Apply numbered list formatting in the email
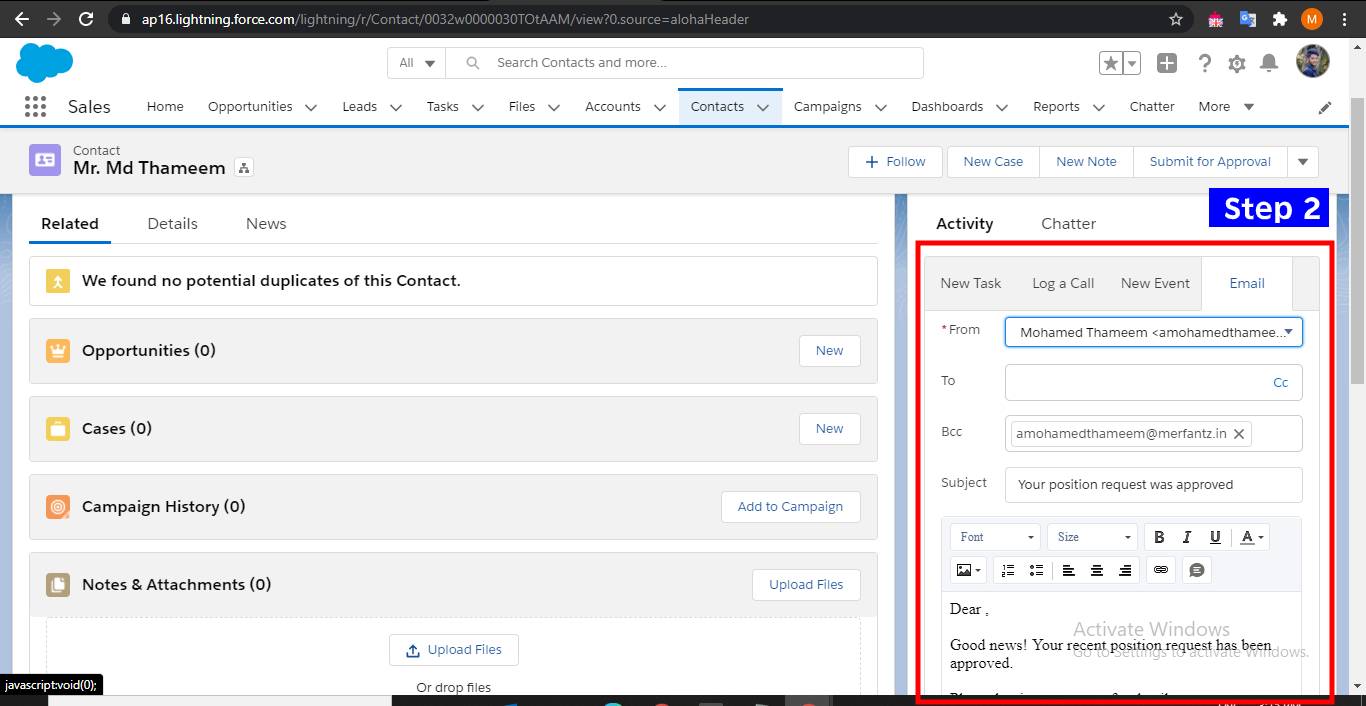This screenshot has width=1366, height=706. (x=1008, y=570)
